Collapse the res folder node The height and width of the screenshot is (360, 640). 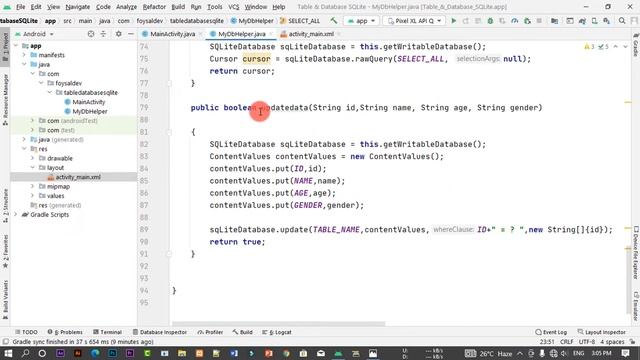click(24, 149)
